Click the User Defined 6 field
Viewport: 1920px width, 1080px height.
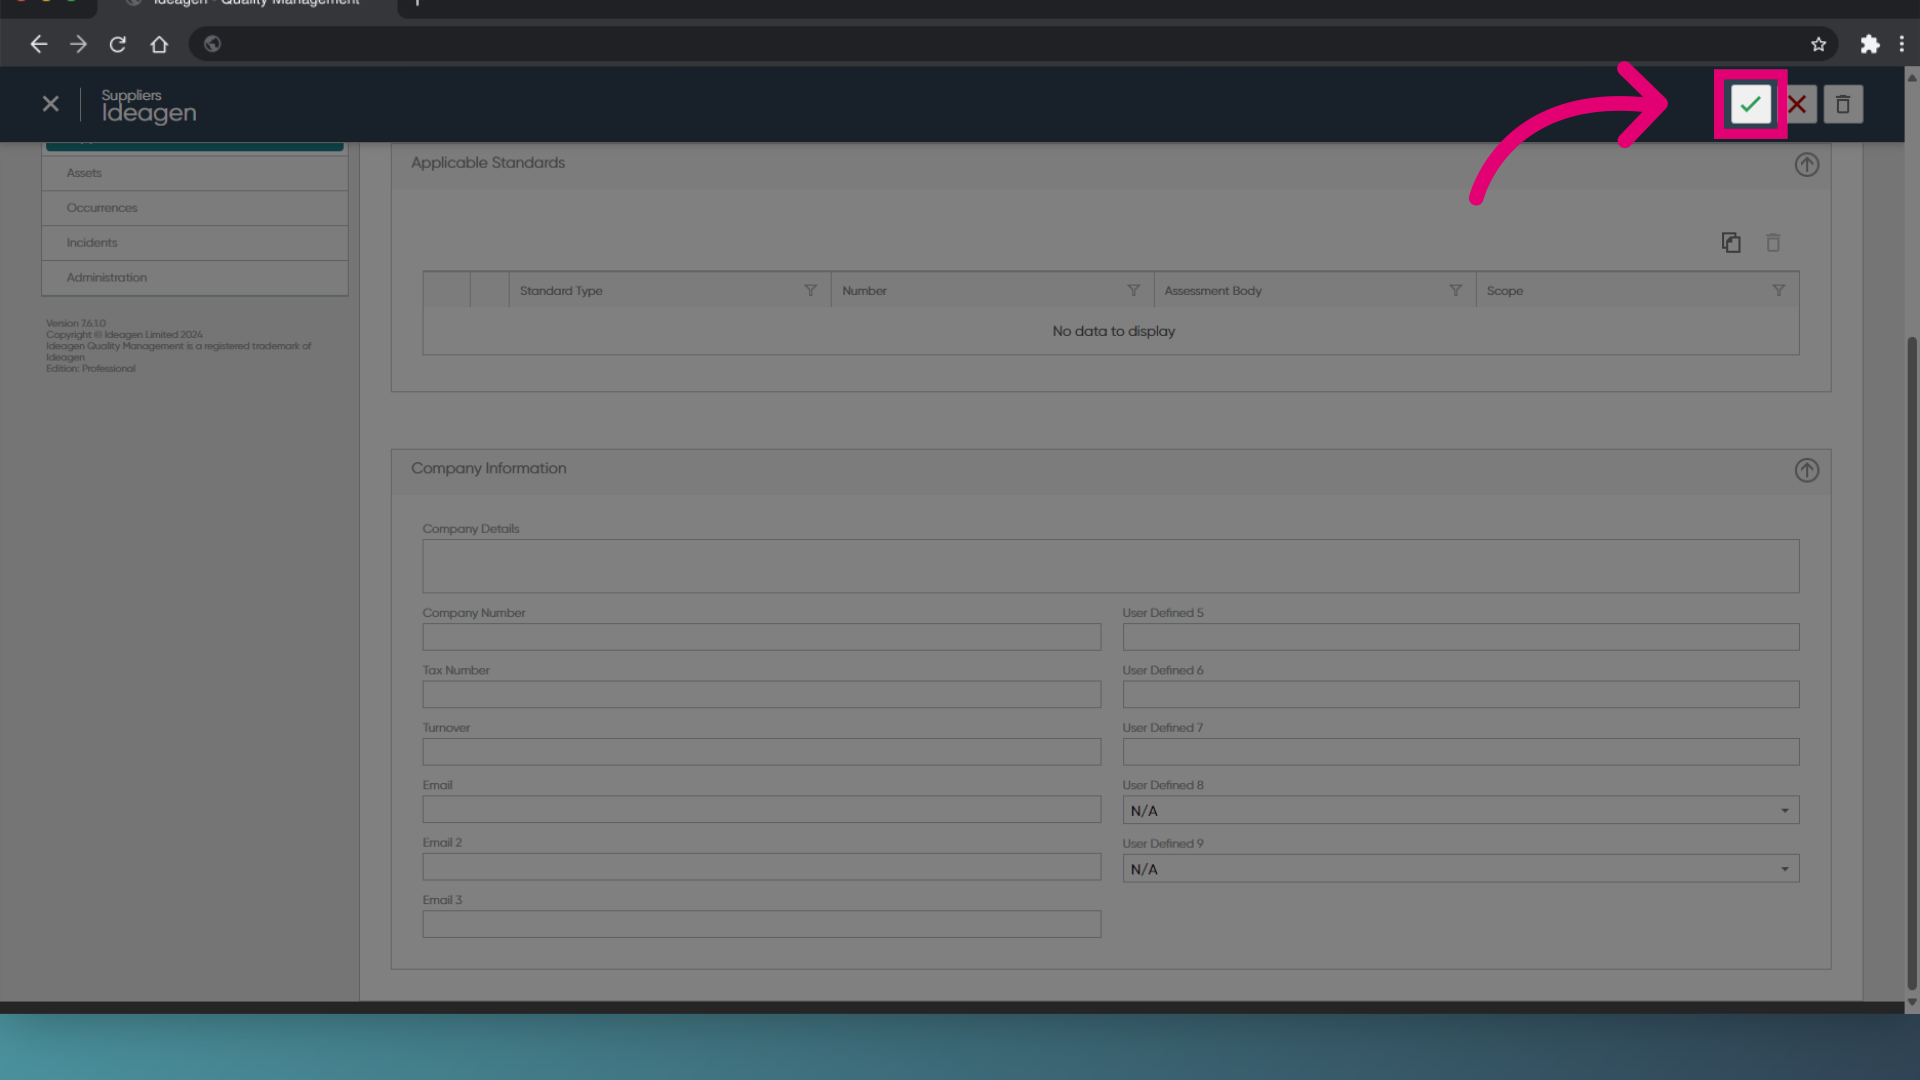pos(1460,694)
